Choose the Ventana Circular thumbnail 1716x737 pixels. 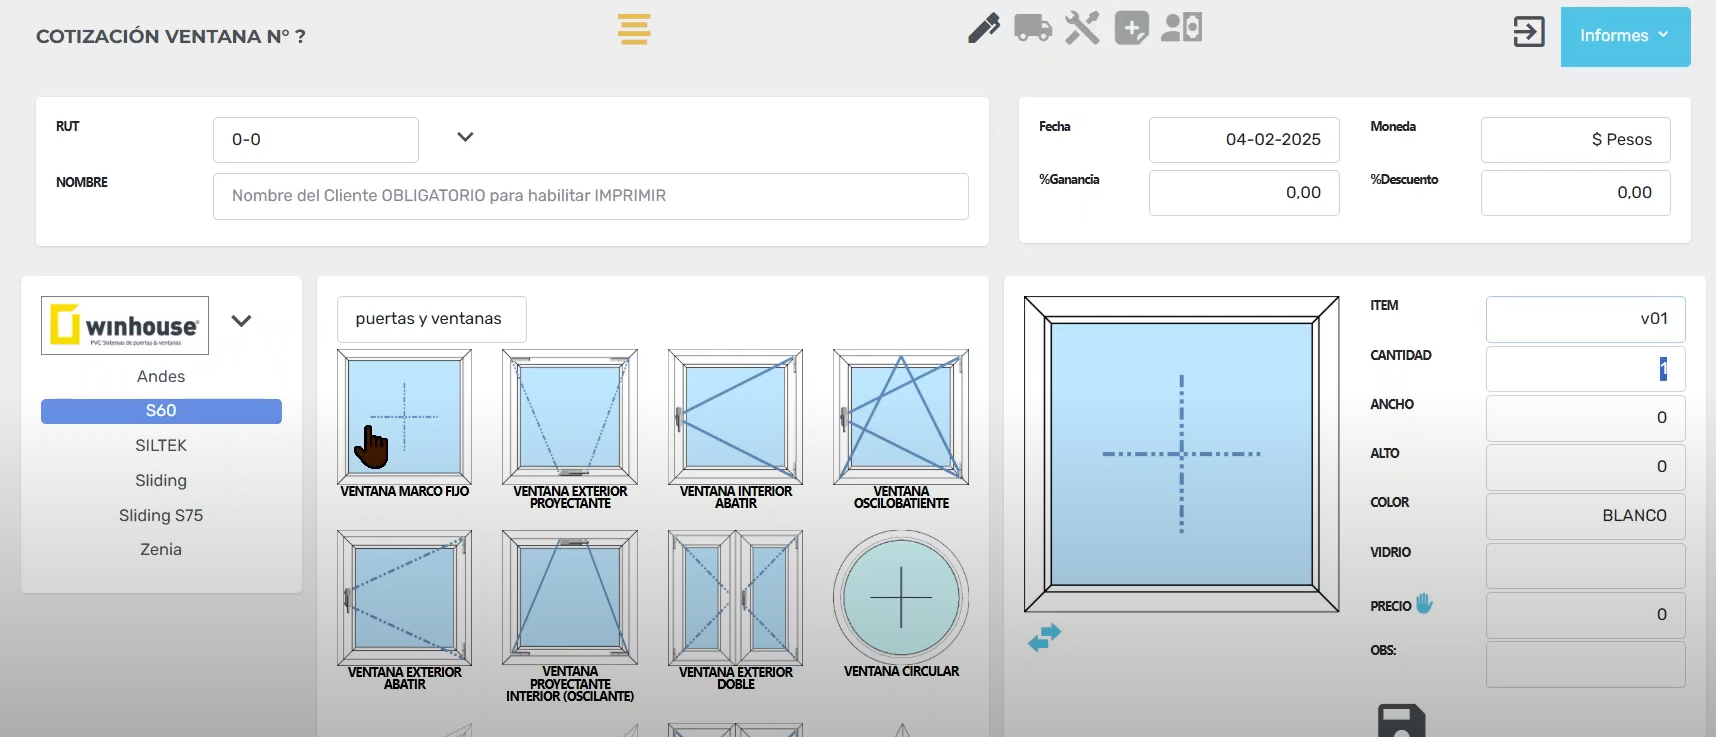click(x=901, y=599)
